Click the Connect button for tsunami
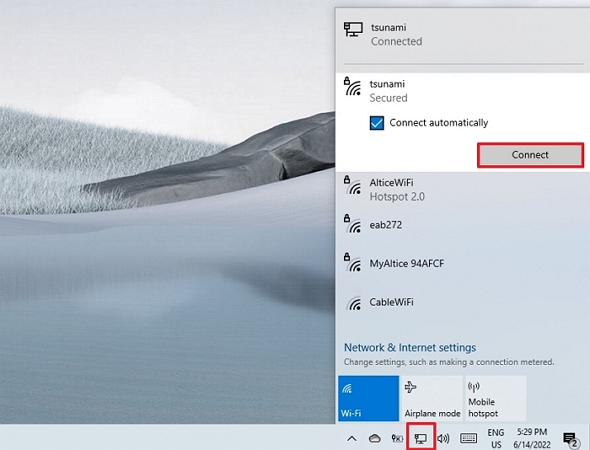Image resolution: width=590 pixels, height=450 pixels. pos(530,155)
